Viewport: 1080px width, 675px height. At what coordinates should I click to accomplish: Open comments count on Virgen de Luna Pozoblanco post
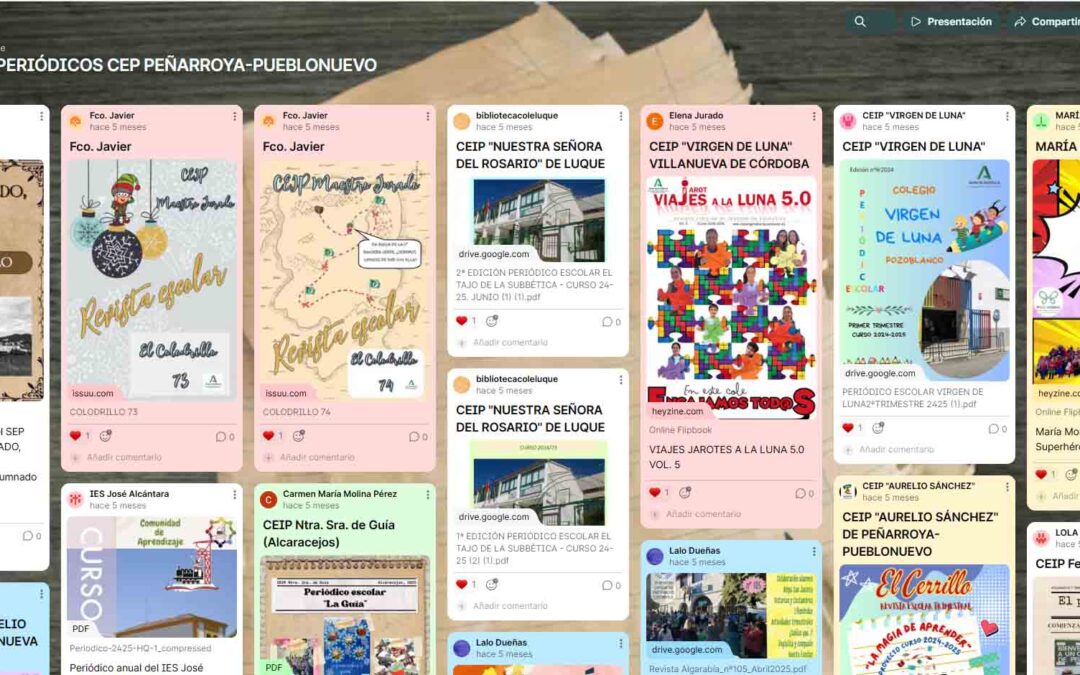click(997, 428)
